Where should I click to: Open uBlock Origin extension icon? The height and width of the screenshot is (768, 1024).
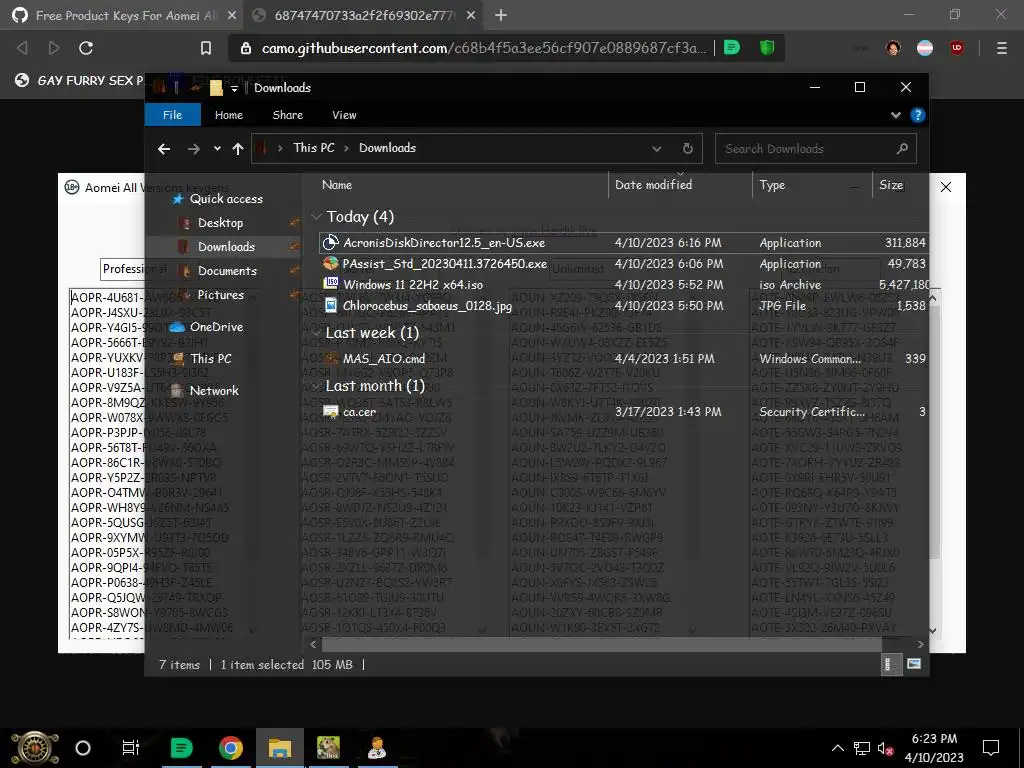click(x=957, y=48)
